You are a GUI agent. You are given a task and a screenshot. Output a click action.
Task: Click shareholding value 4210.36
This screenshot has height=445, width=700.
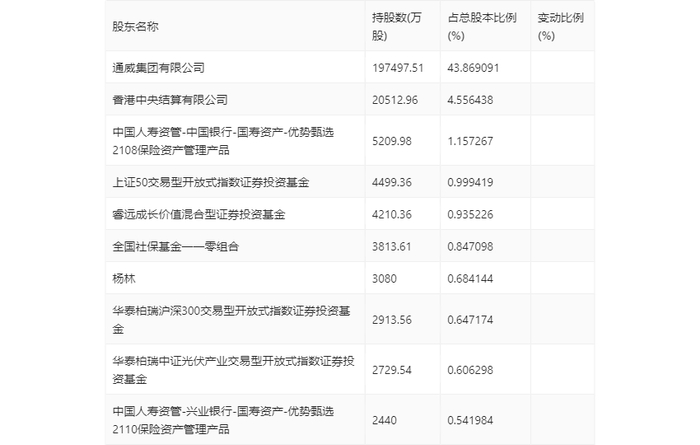[392, 214]
